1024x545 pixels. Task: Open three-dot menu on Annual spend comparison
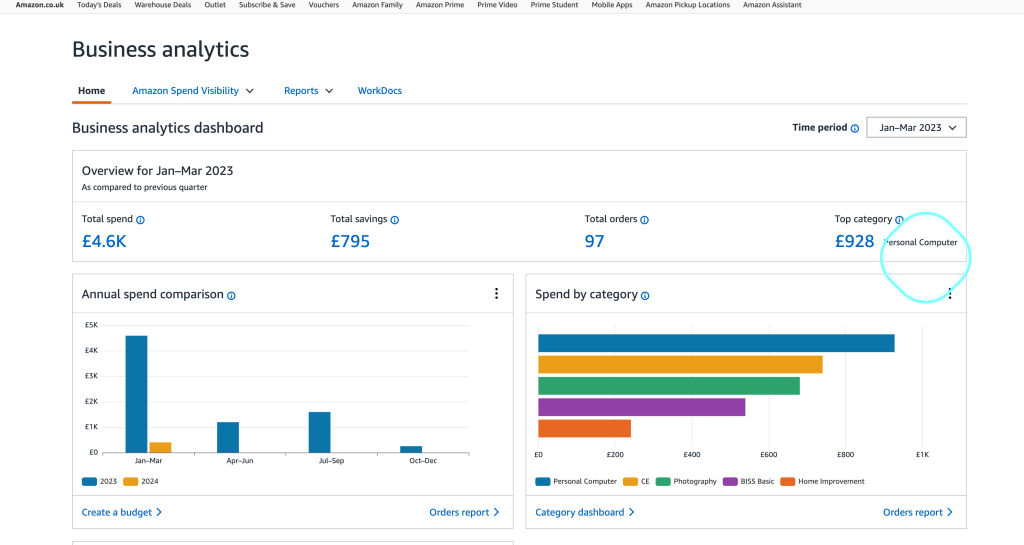(x=496, y=294)
